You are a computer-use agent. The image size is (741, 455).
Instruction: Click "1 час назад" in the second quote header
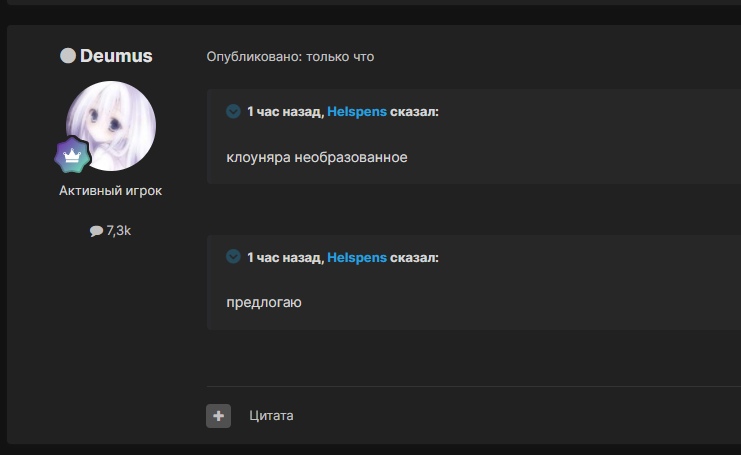coord(284,257)
